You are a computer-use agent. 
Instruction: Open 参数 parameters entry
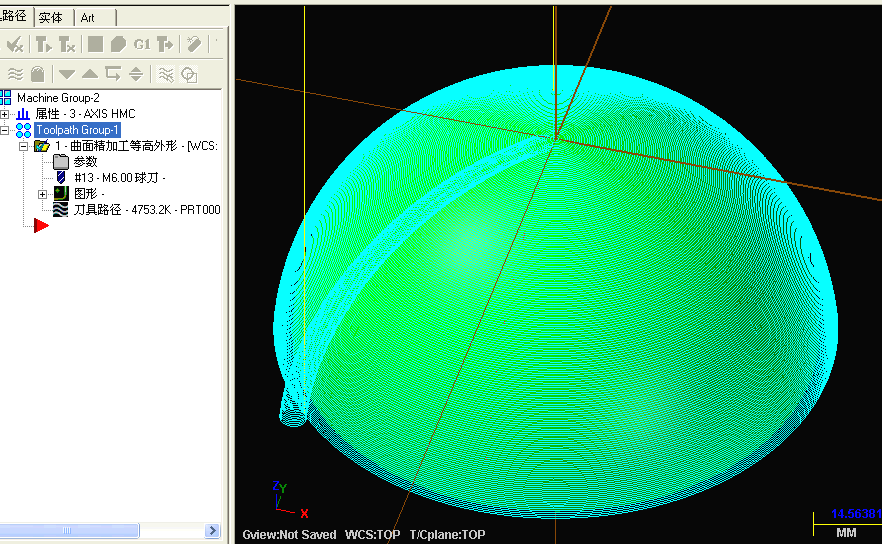86,162
